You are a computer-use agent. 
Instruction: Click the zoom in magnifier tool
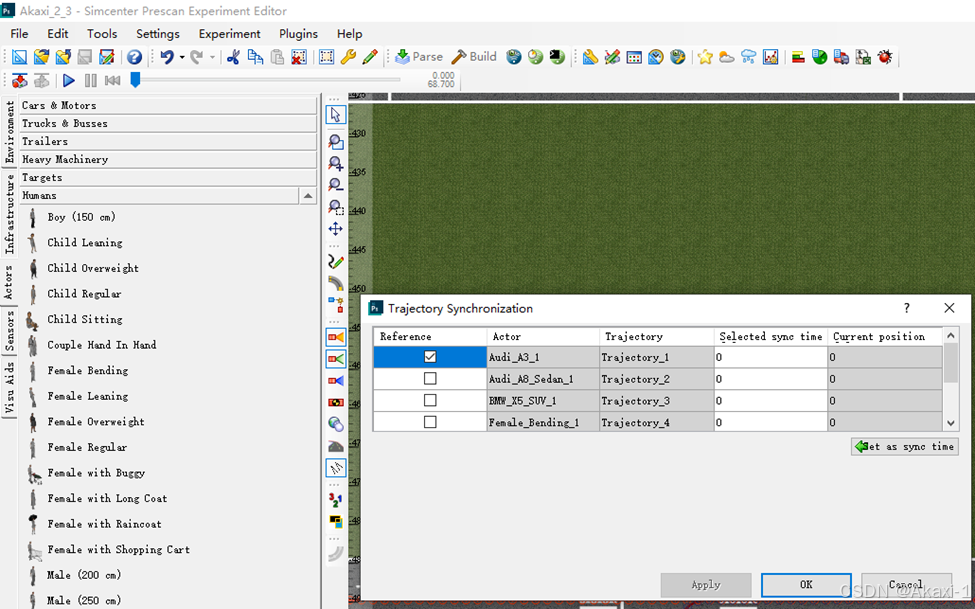[336, 164]
